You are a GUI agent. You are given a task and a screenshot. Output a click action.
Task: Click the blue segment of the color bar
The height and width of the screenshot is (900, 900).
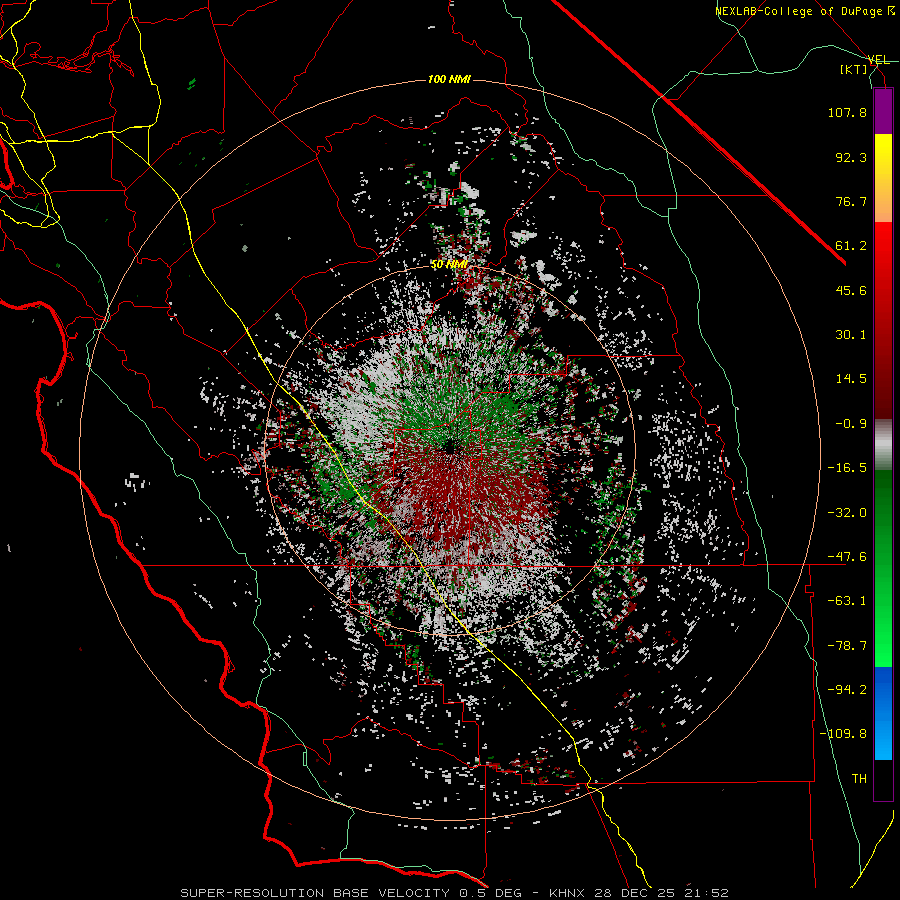coord(883,713)
